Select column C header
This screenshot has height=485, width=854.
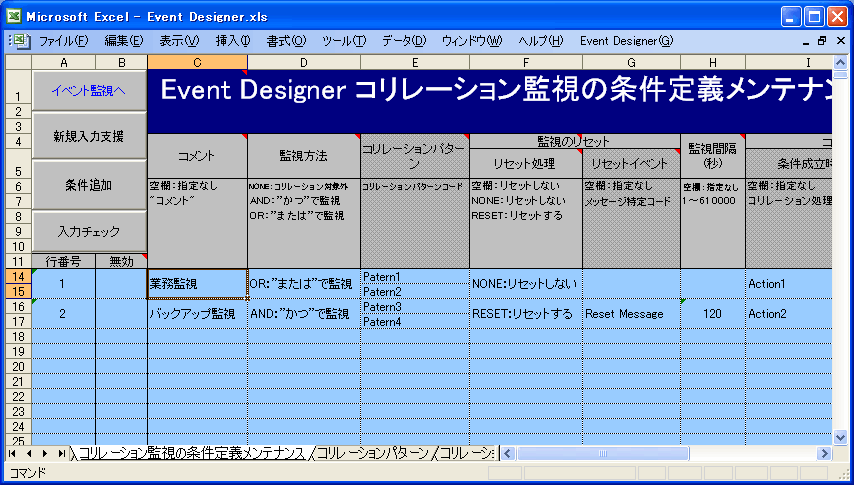point(197,63)
